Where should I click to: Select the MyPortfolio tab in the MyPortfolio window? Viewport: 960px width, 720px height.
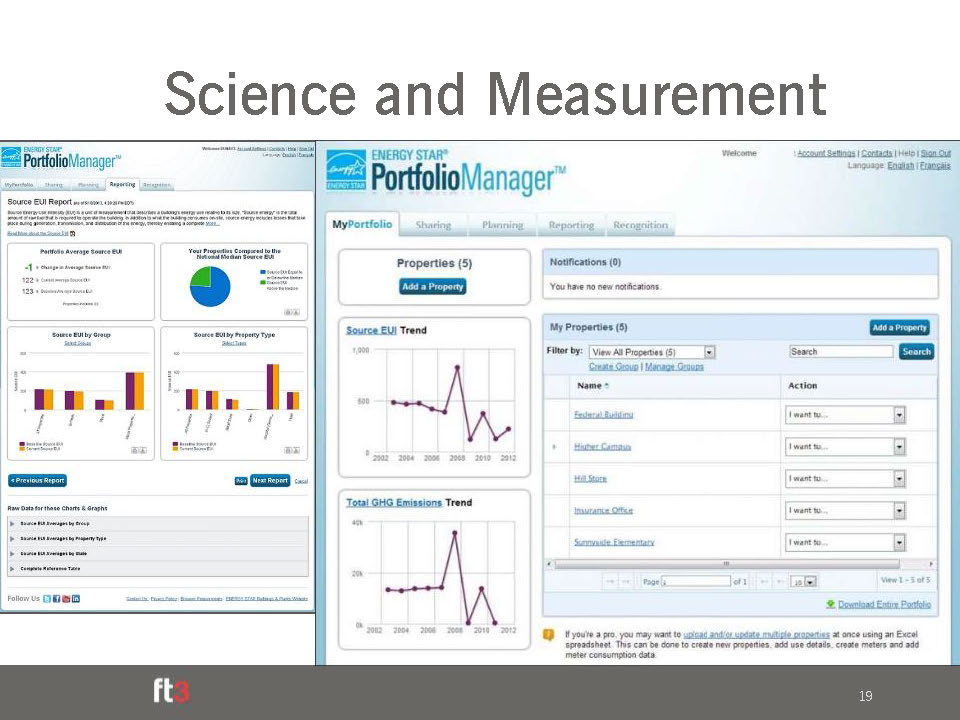pyautogui.click(x=362, y=225)
